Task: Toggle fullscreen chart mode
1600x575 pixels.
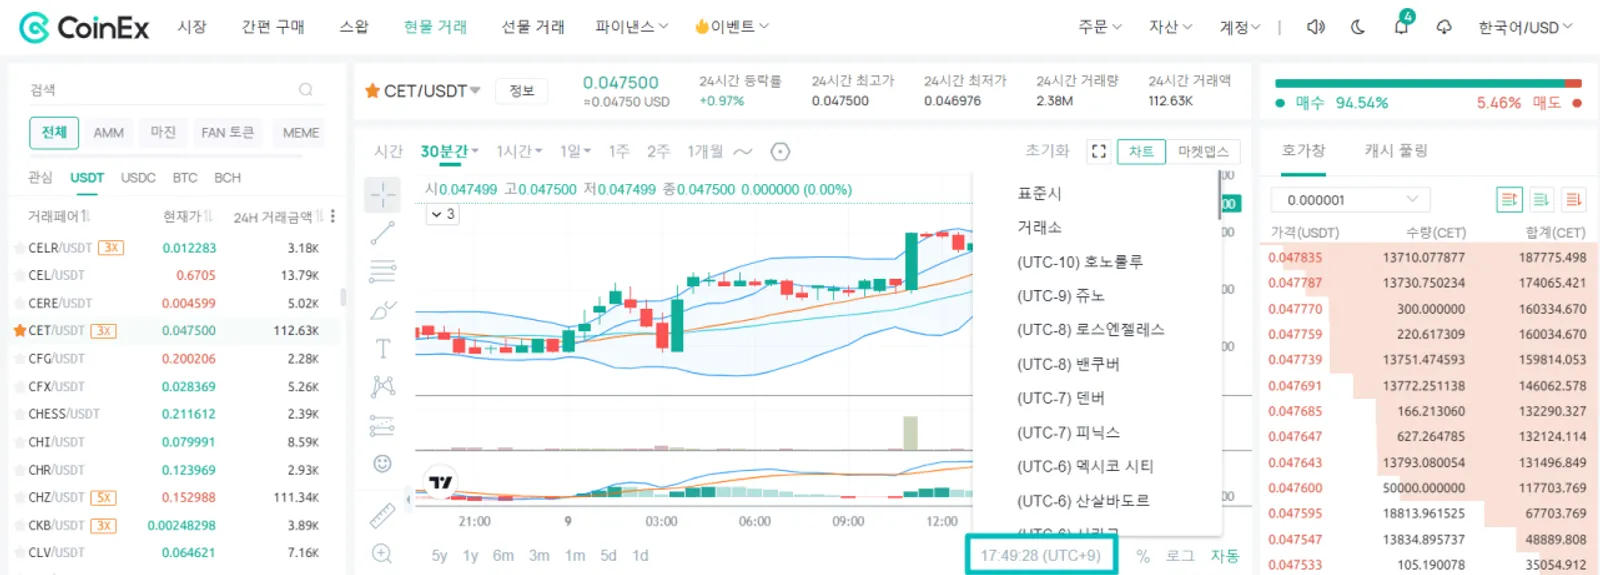Action: click(1099, 151)
